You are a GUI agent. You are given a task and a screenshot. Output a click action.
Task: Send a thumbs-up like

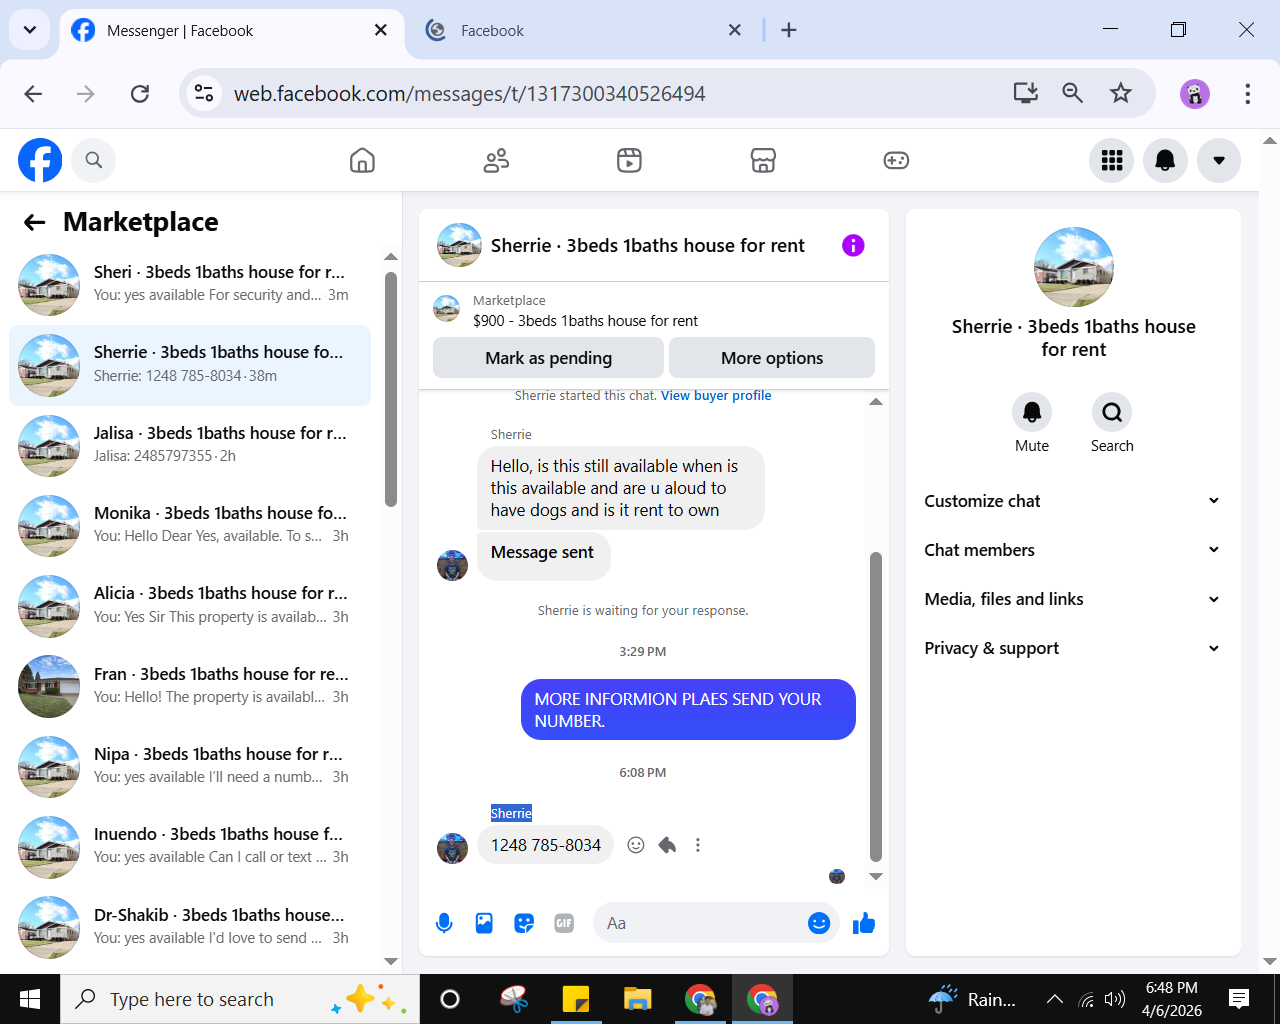tap(864, 923)
